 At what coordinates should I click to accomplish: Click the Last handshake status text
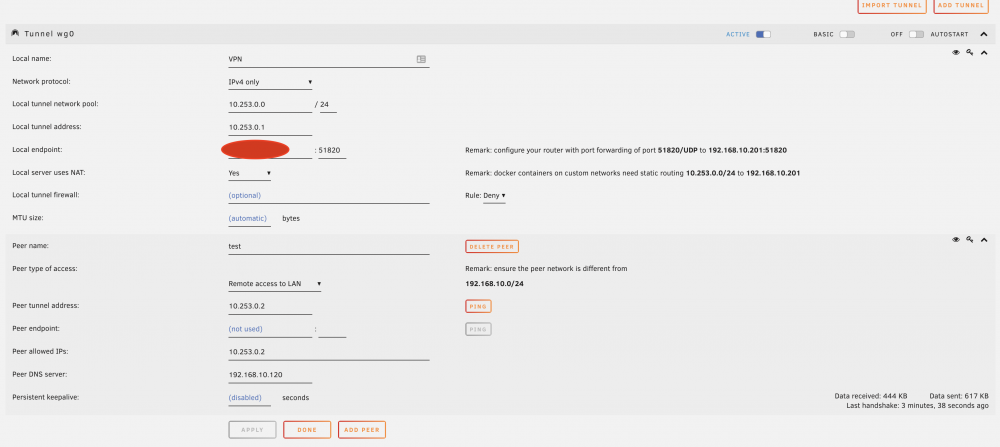point(918,405)
